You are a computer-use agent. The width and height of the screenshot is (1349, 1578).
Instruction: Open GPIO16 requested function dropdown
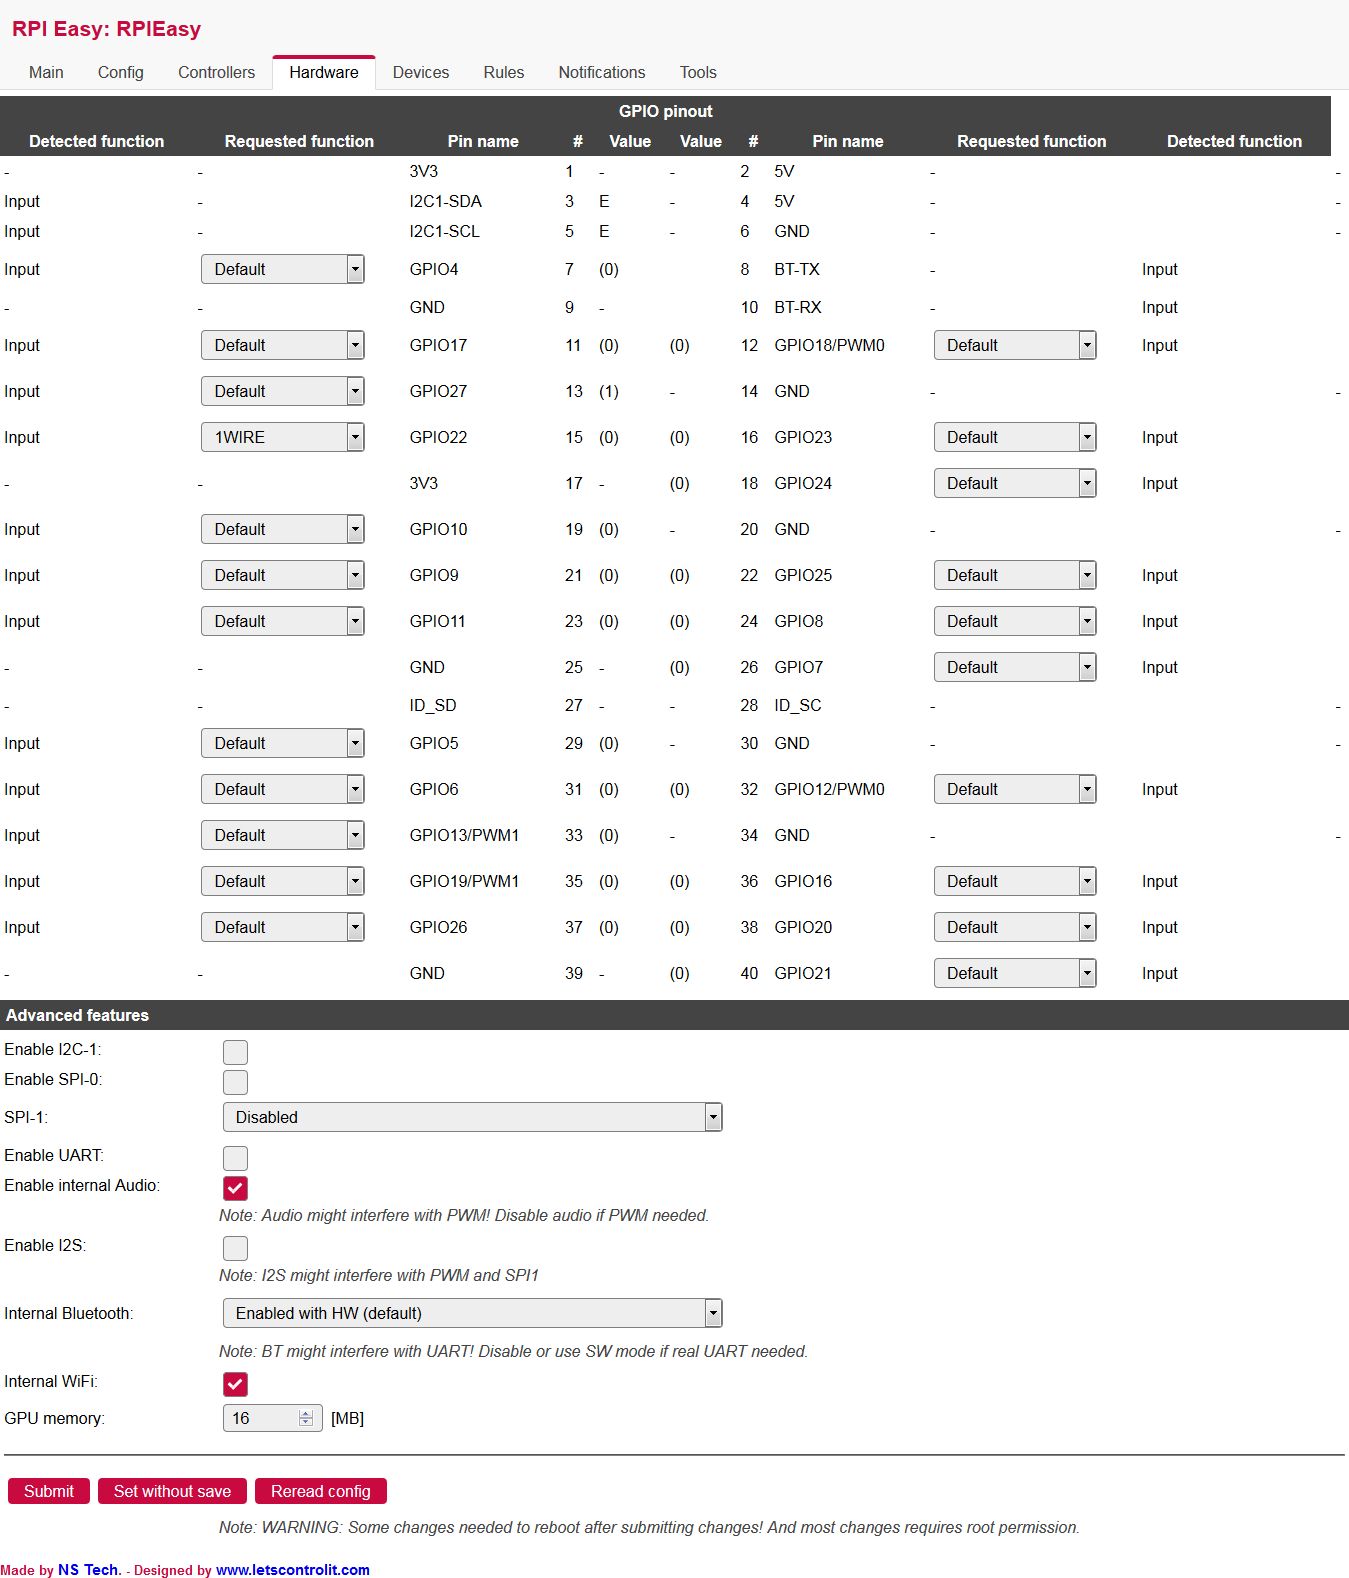[1015, 881]
